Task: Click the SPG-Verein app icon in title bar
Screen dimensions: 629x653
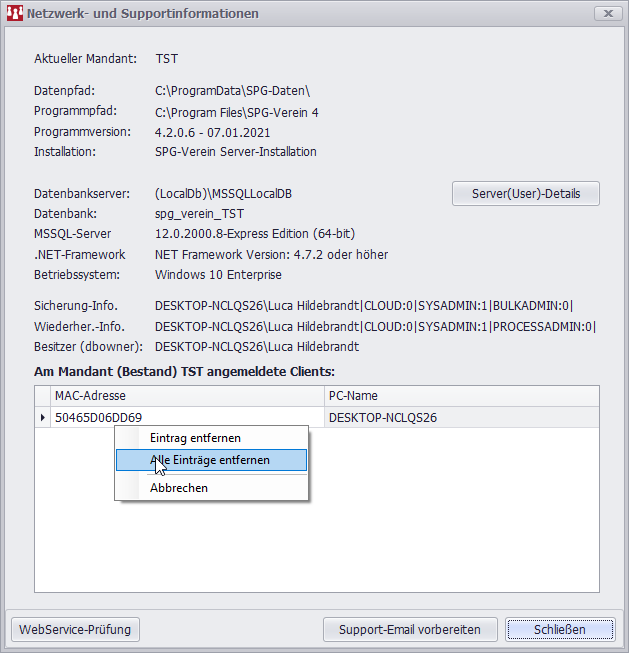Action: pos(15,14)
